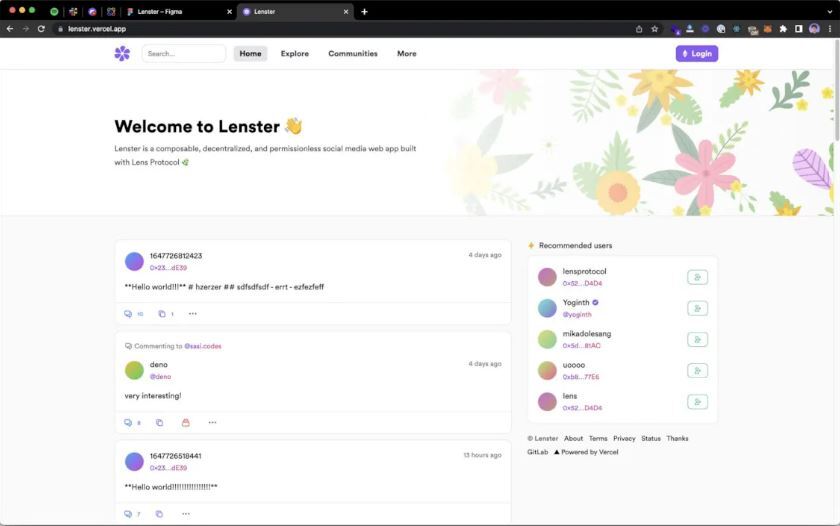The height and width of the screenshot is (526, 840).
Task: Open the @sasi.codes profile link
Action: [203, 346]
